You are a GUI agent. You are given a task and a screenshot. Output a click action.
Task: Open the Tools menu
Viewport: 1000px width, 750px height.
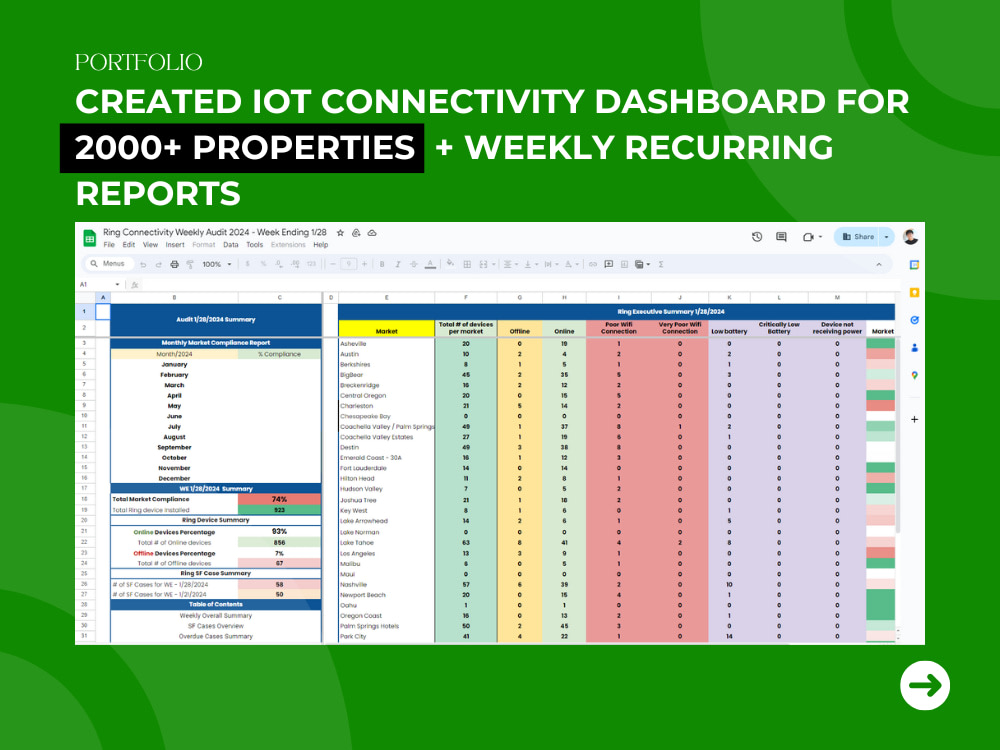tap(254, 245)
